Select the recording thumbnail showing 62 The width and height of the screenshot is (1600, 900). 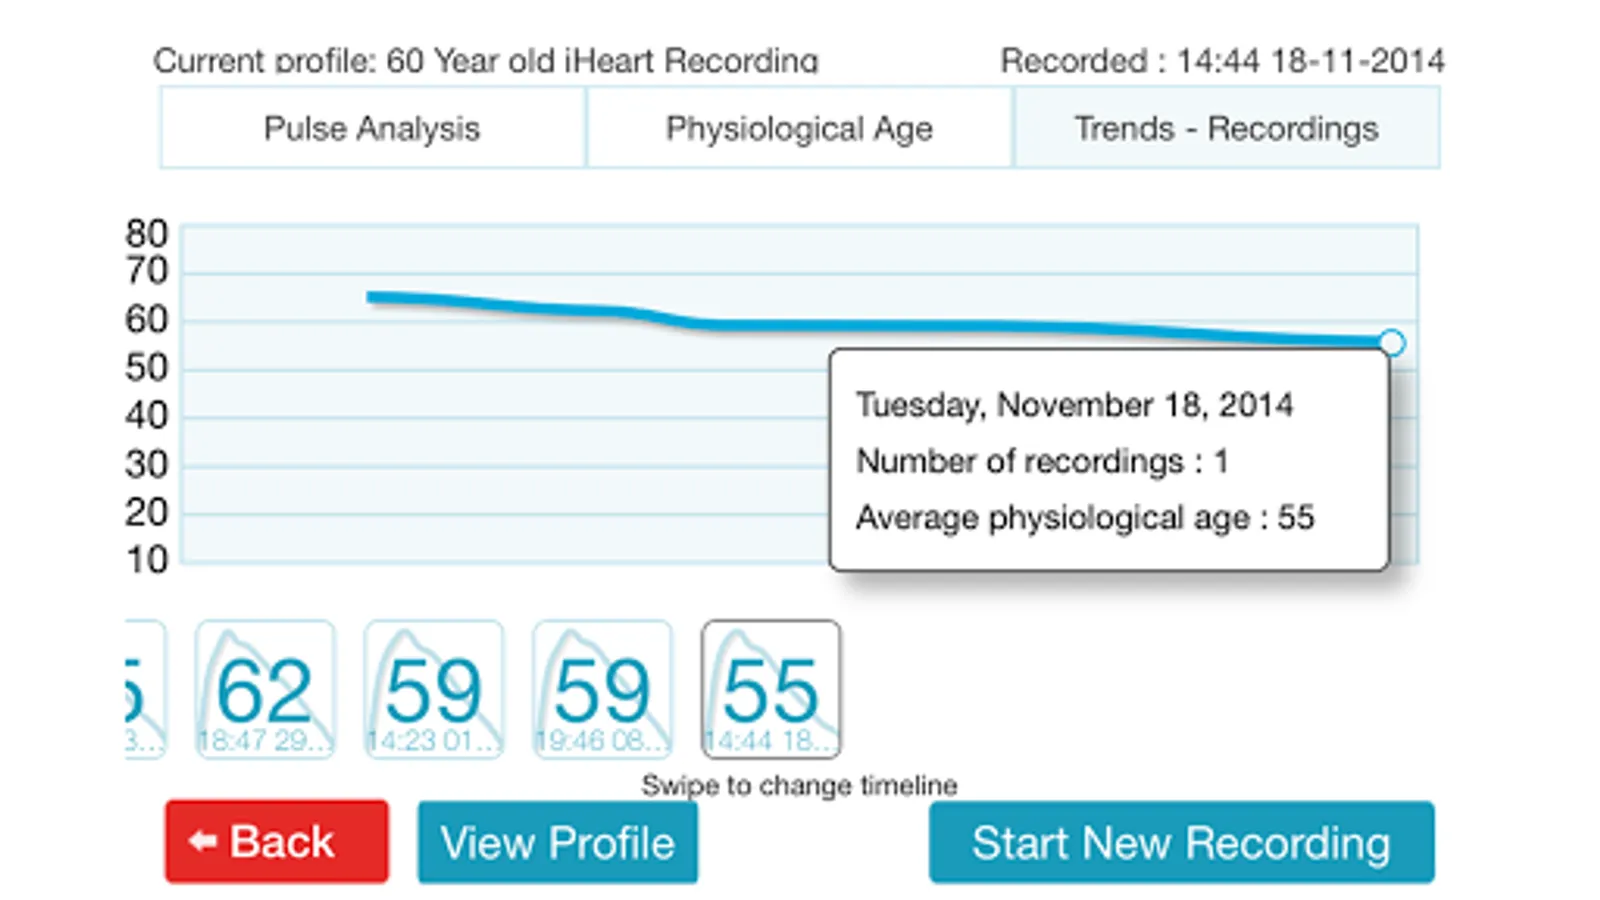tap(265, 690)
